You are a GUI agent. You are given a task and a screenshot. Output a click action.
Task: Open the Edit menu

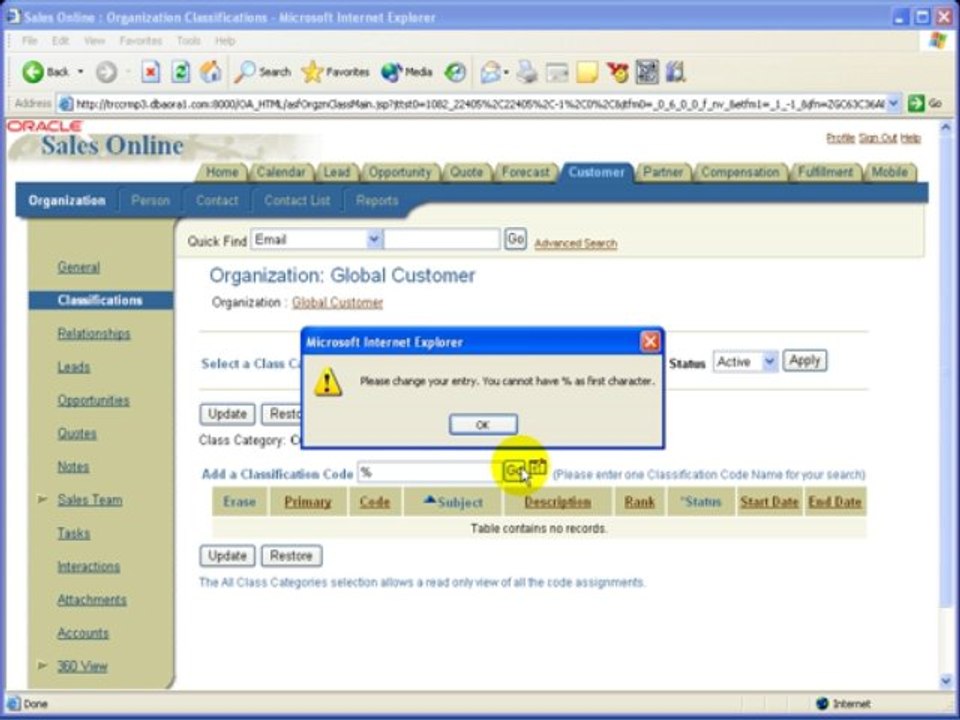tap(60, 41)
